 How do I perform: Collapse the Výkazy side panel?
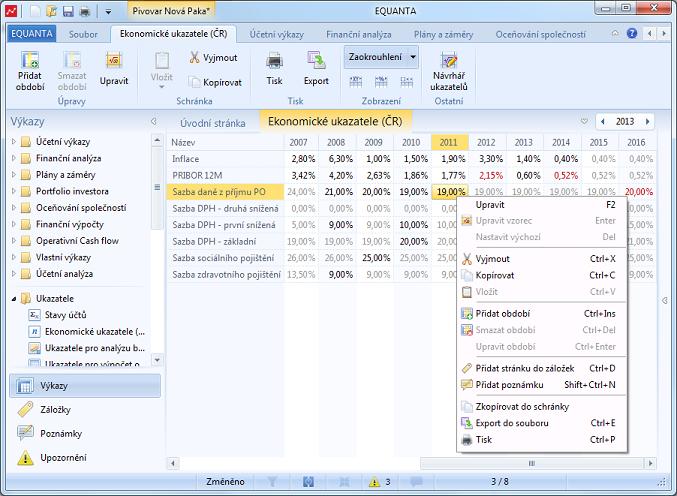point(154,122)
